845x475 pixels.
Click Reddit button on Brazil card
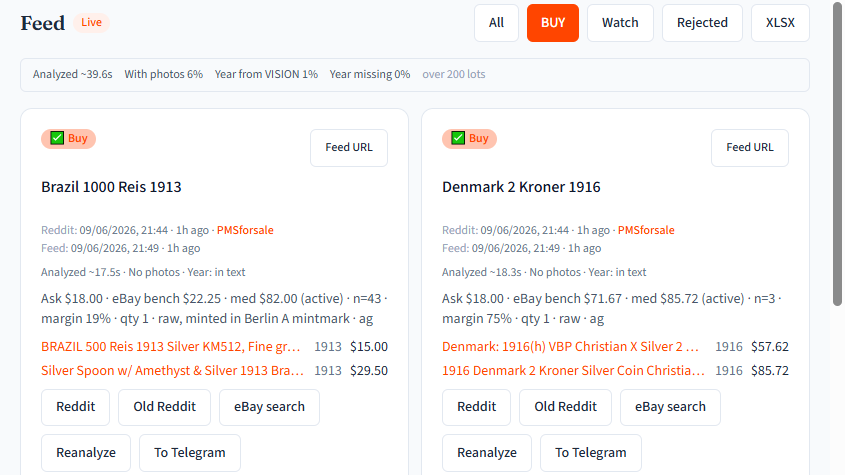75,407
